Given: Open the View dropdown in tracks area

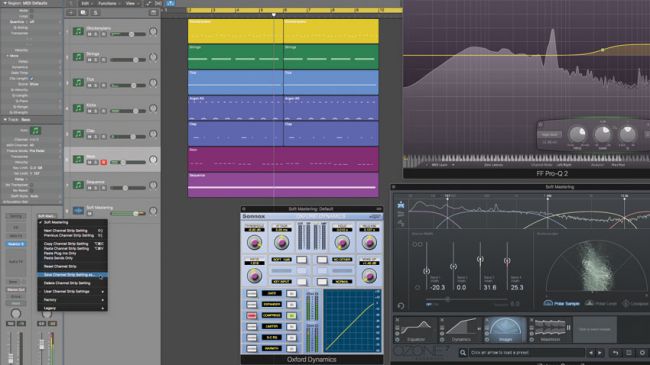Looking at the screenshot, I should [x=131, y=3].
